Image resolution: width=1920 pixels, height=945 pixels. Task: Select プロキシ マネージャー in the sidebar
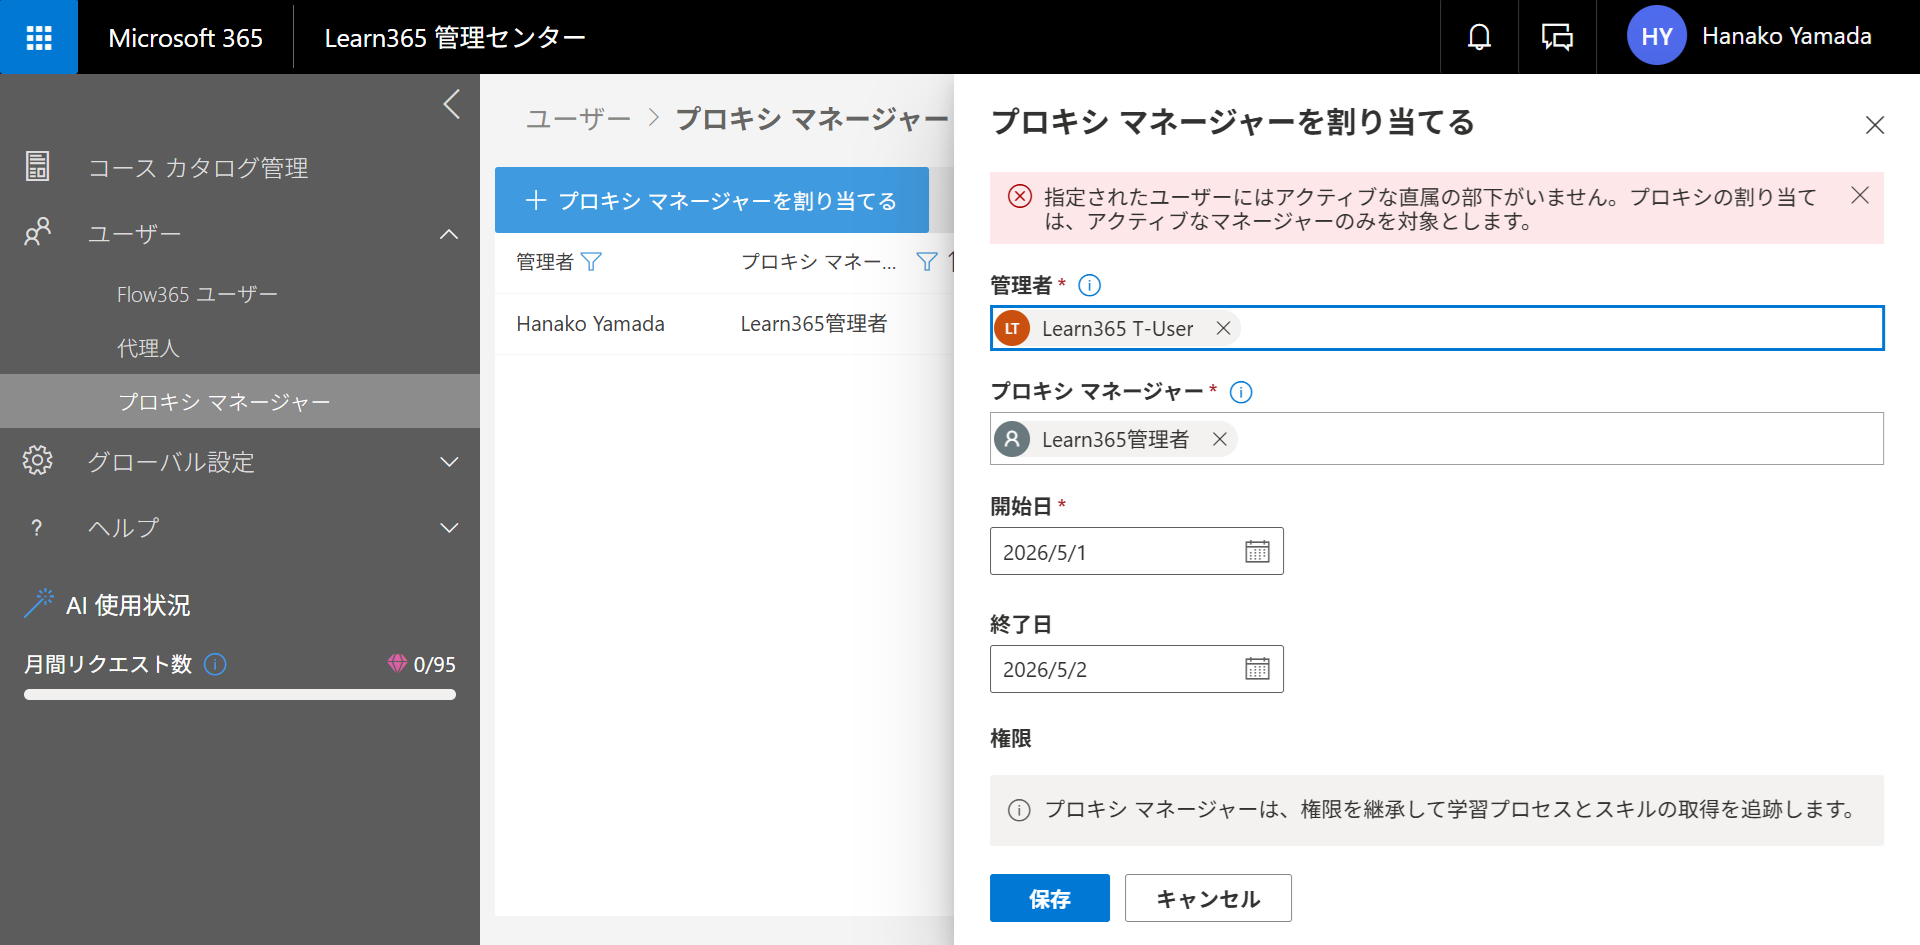(240, 401)
